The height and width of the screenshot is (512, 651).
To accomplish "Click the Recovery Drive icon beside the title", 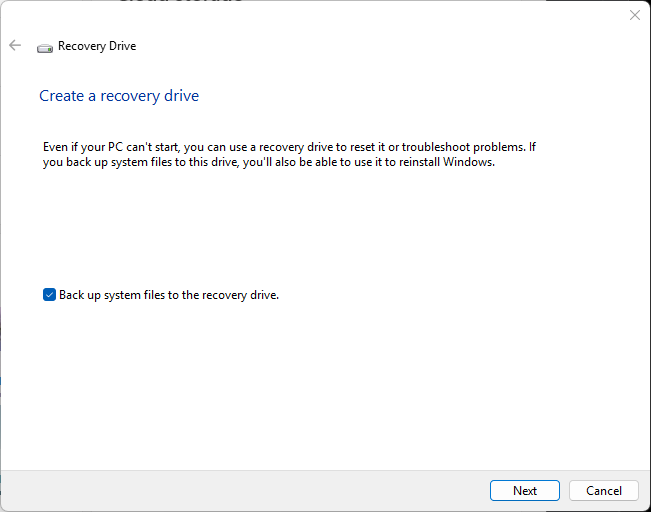I will point(45,47).
